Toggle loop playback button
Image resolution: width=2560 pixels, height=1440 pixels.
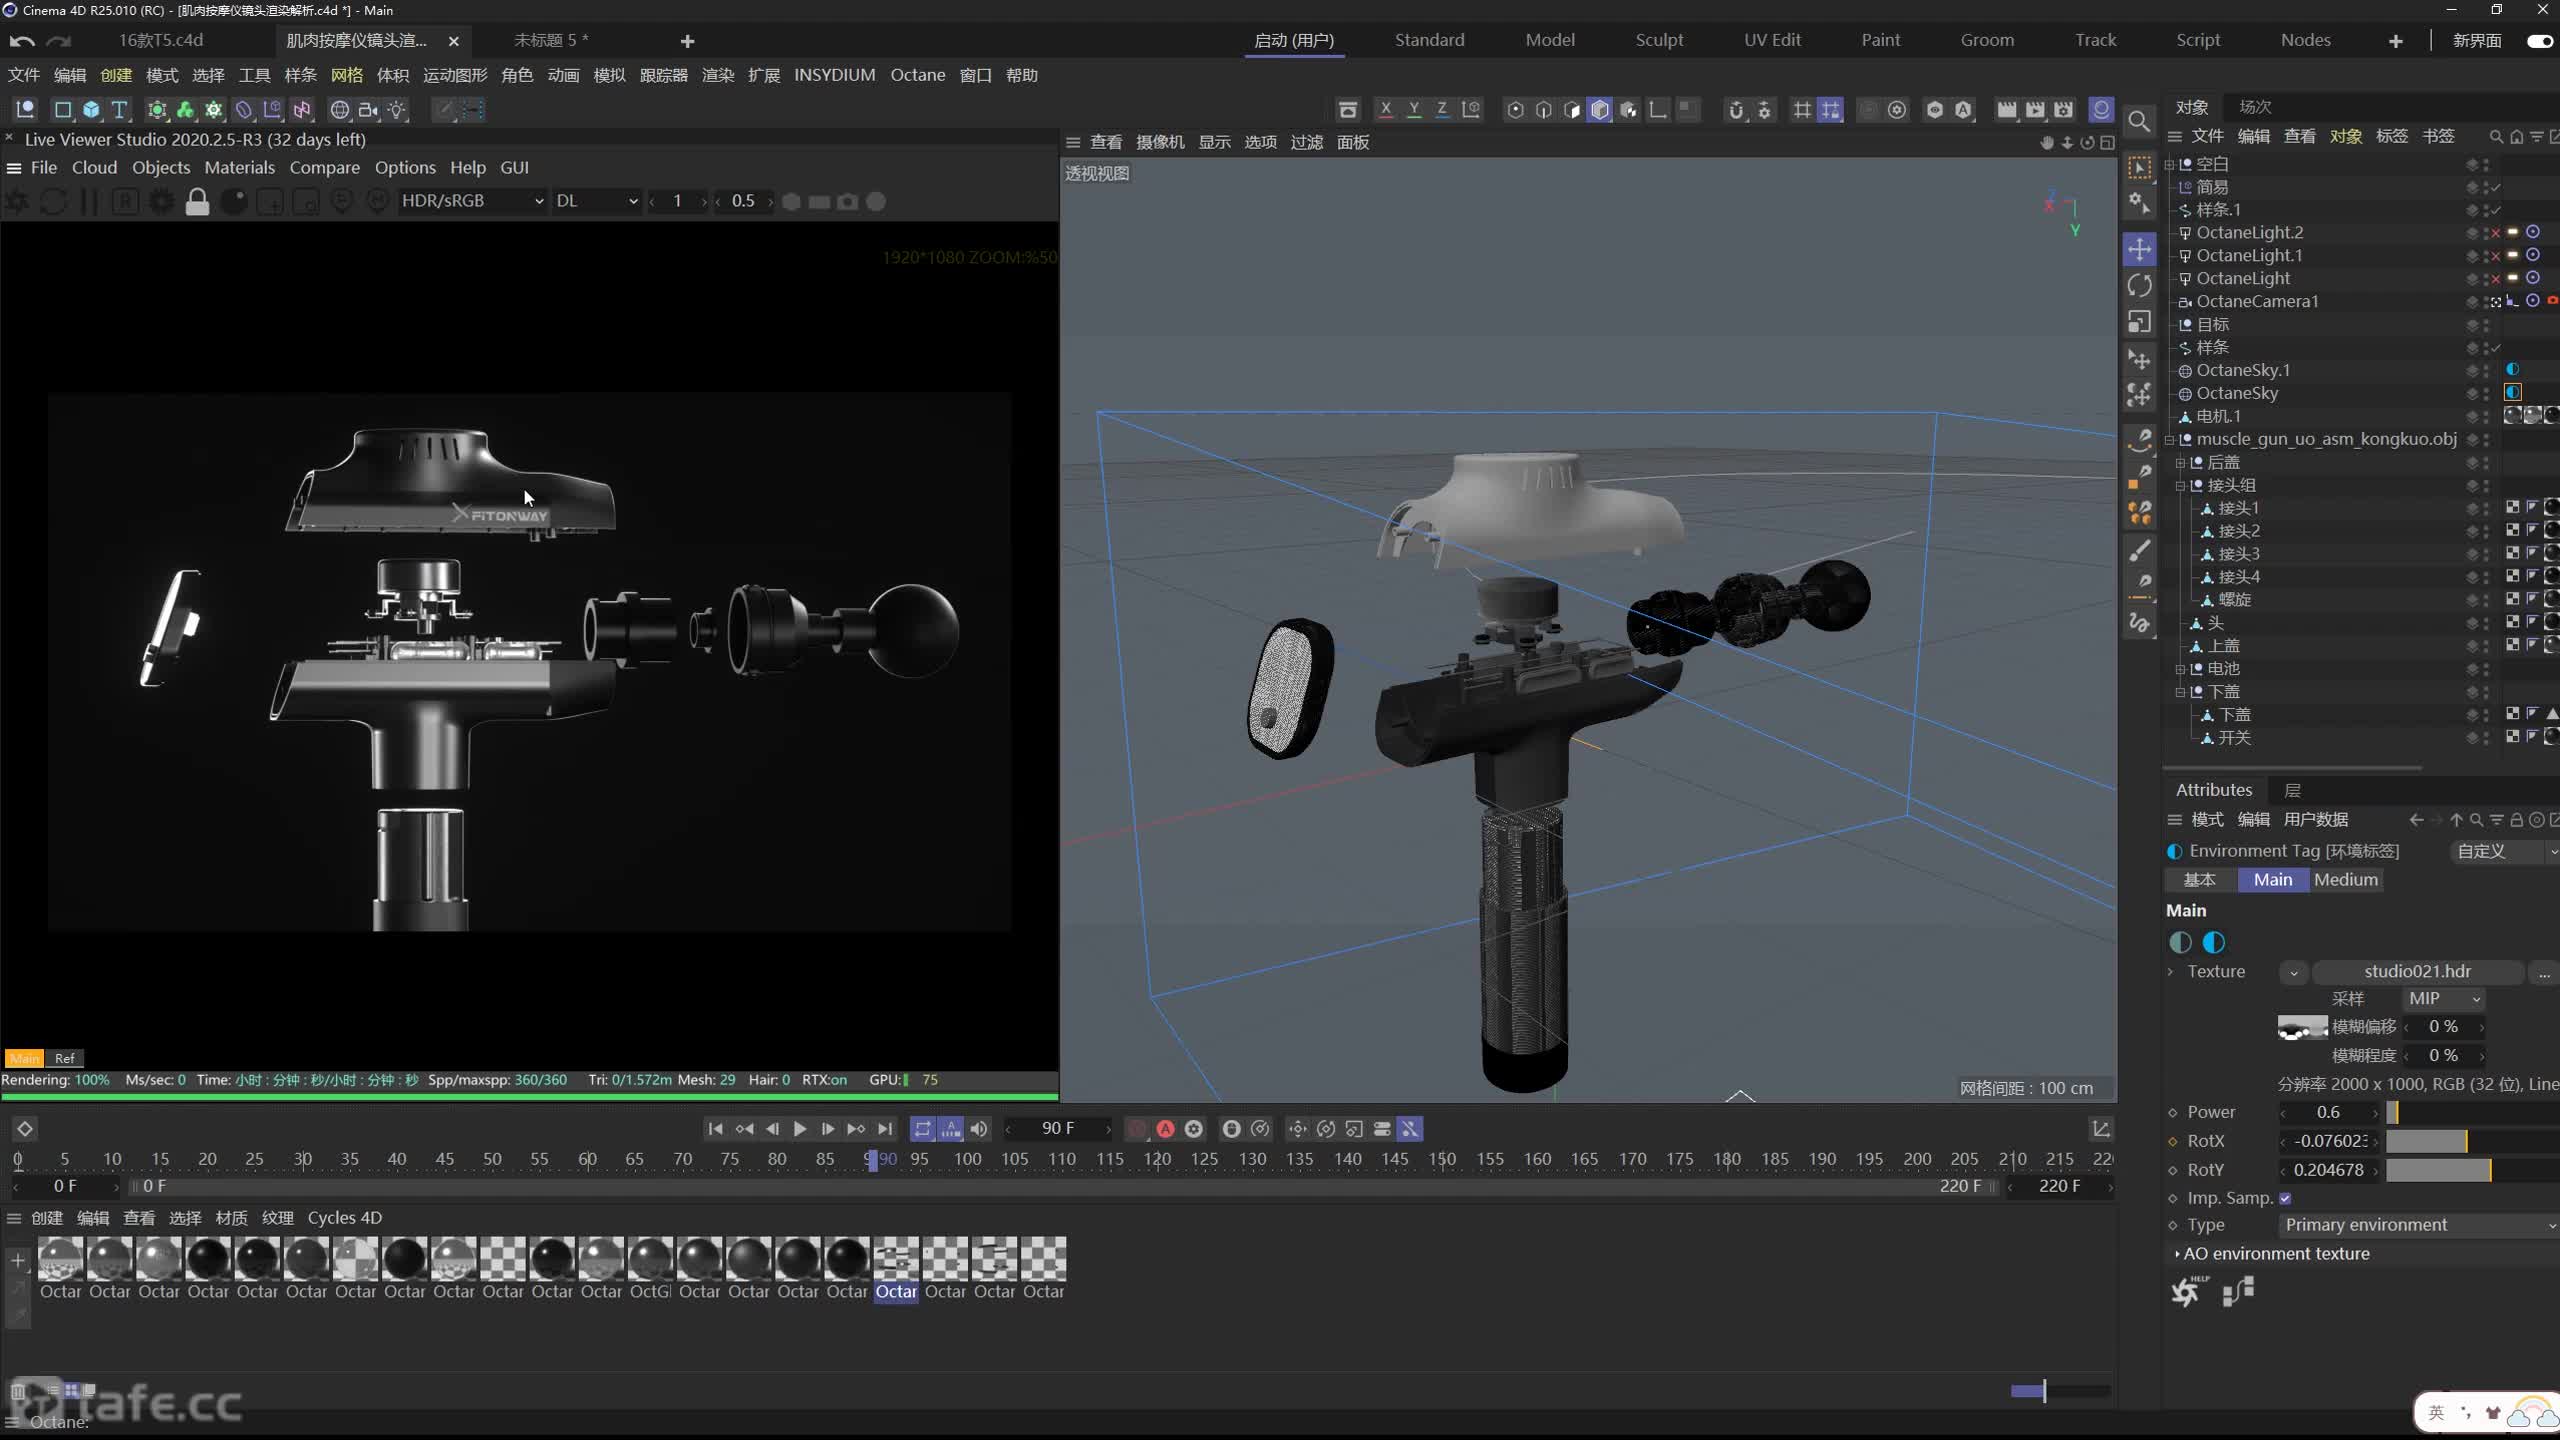pyautogui.click(x=922, y=1129)
